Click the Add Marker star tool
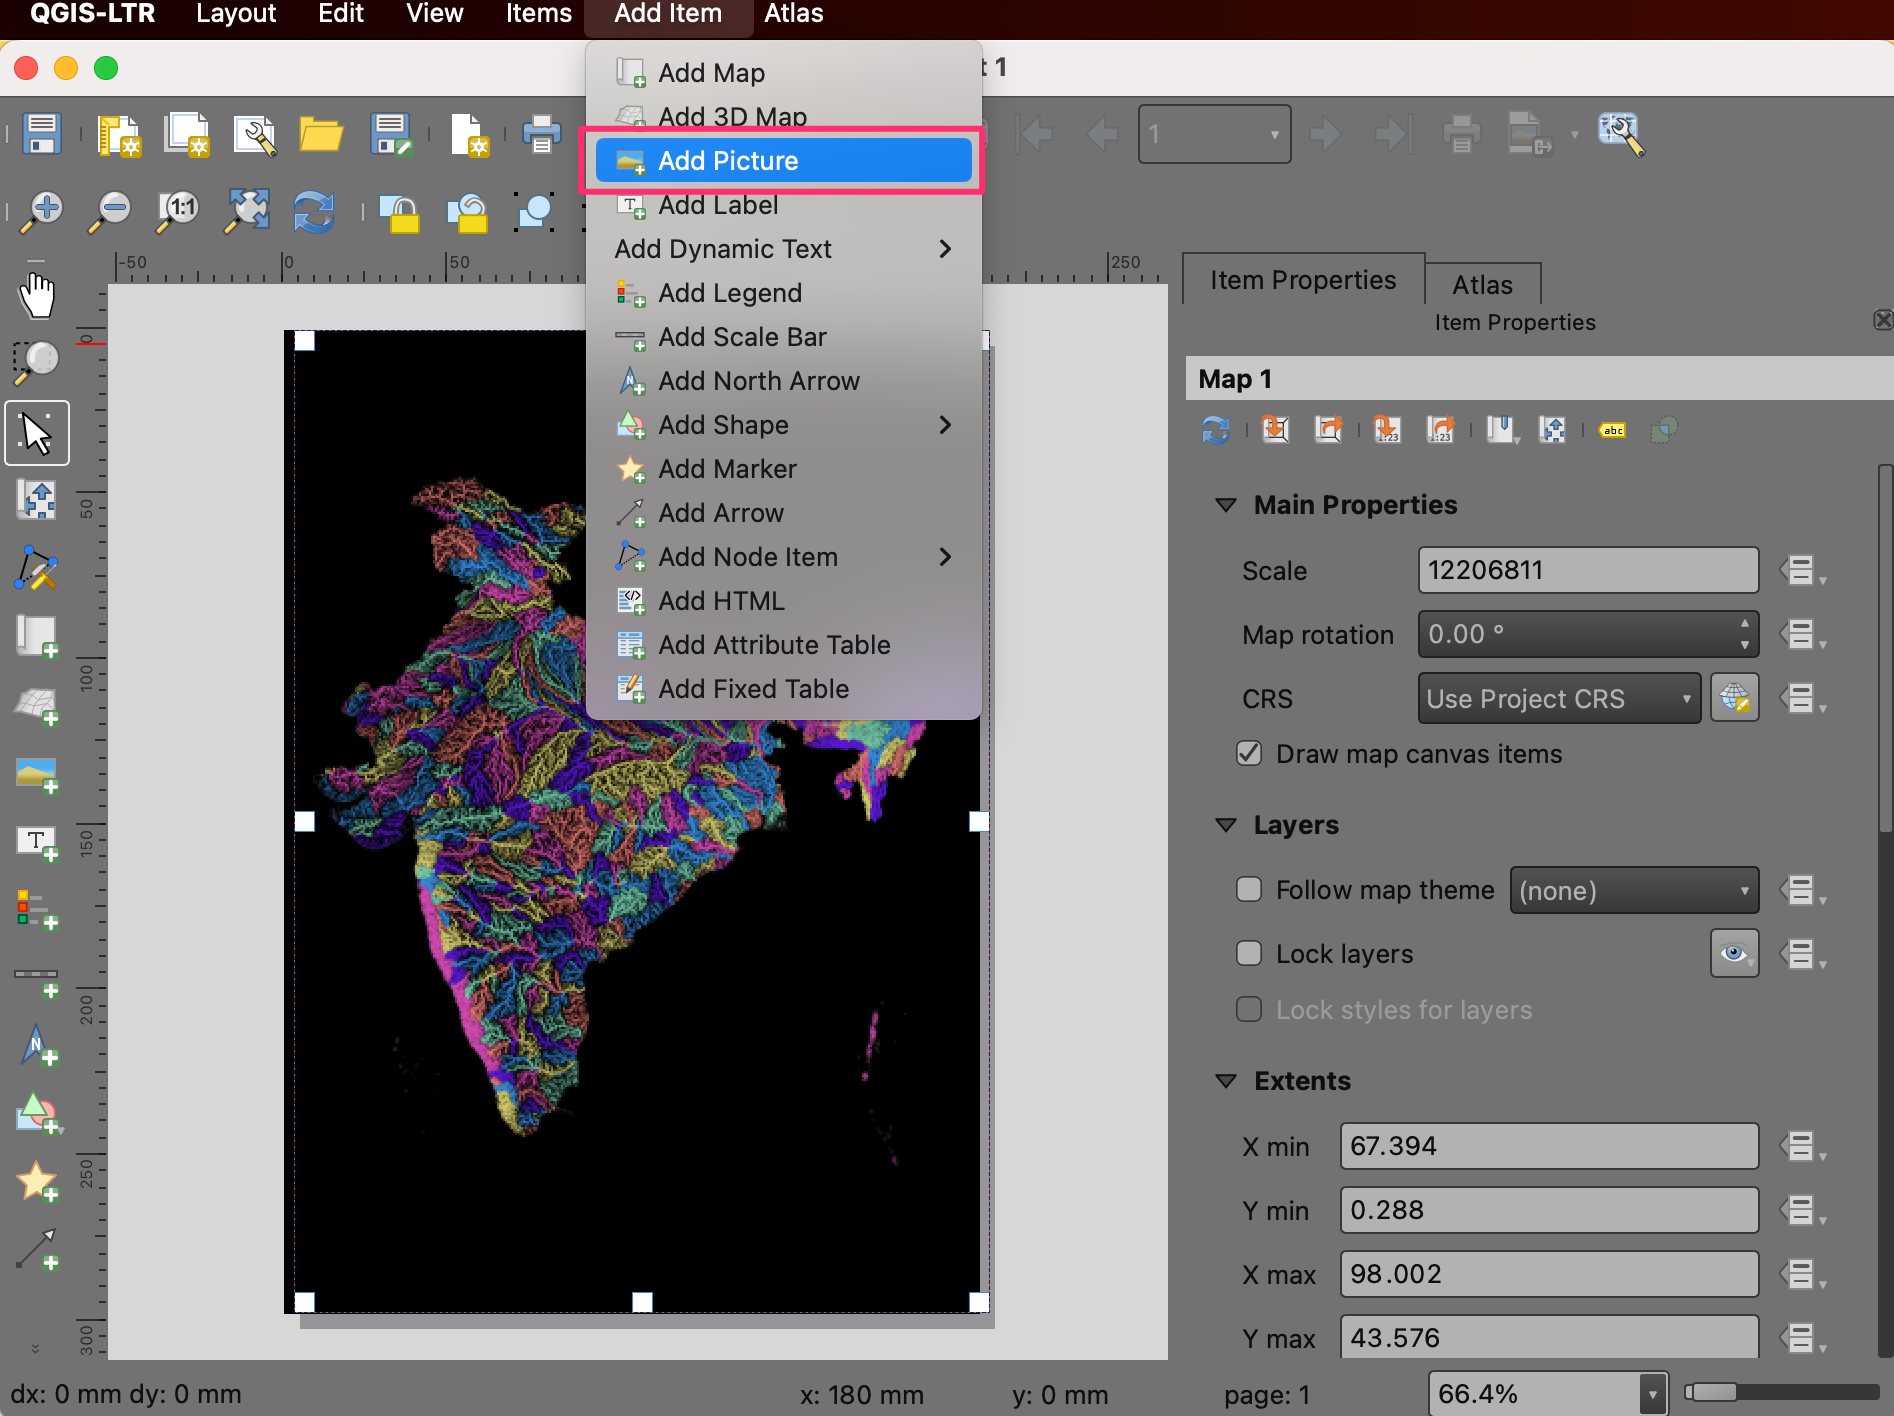Viewport: 1894px width, 1416px height. pos(37,1182)
